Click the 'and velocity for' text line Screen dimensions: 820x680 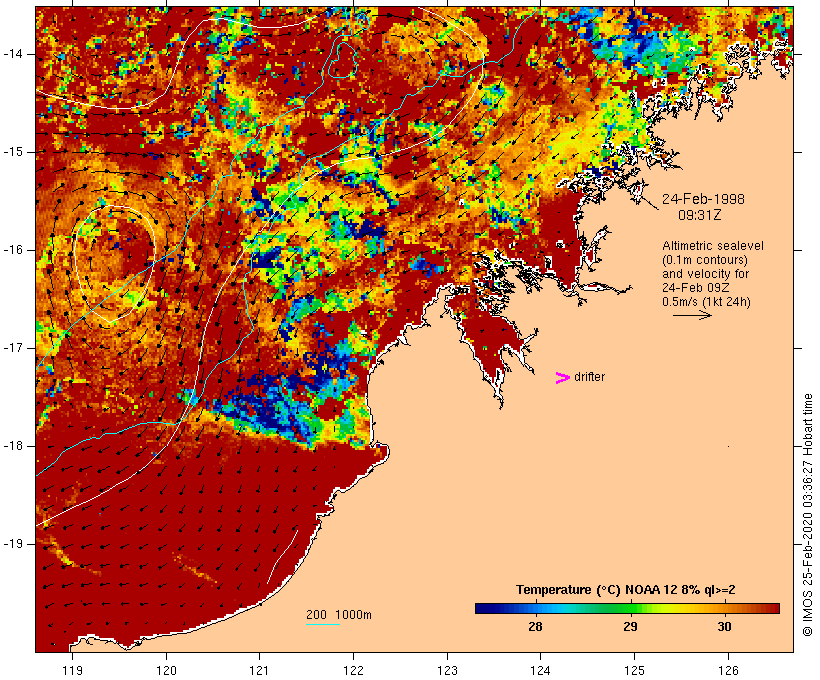click(705, 274)
